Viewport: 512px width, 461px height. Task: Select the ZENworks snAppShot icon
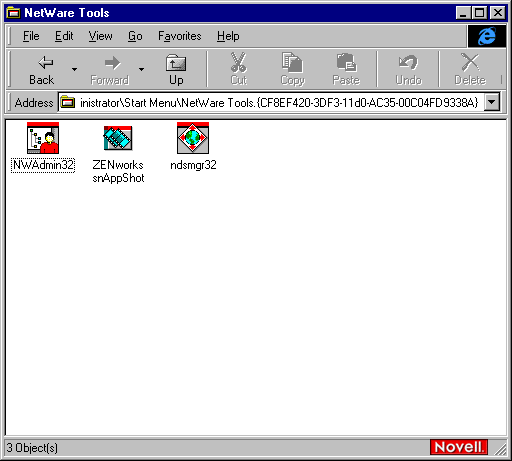118,138
